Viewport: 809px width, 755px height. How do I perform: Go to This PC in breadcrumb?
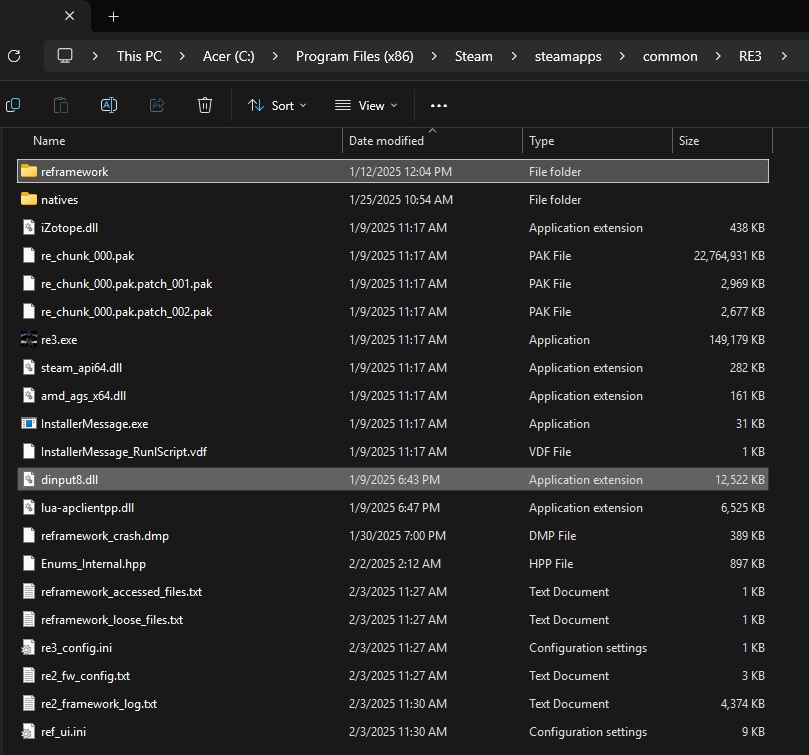139,56
